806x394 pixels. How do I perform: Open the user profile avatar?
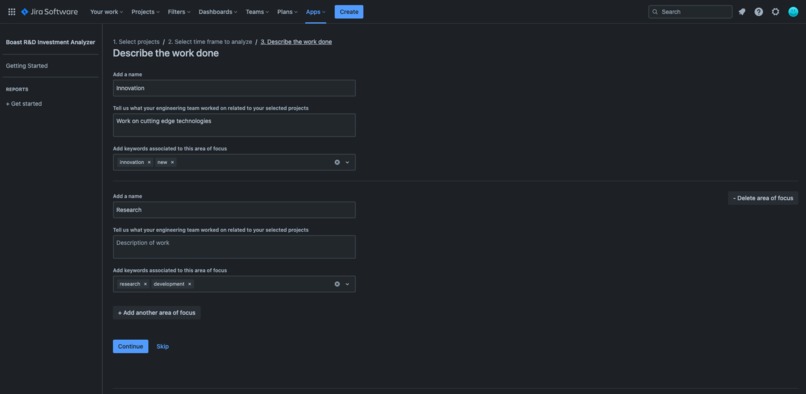click(793, 12)
